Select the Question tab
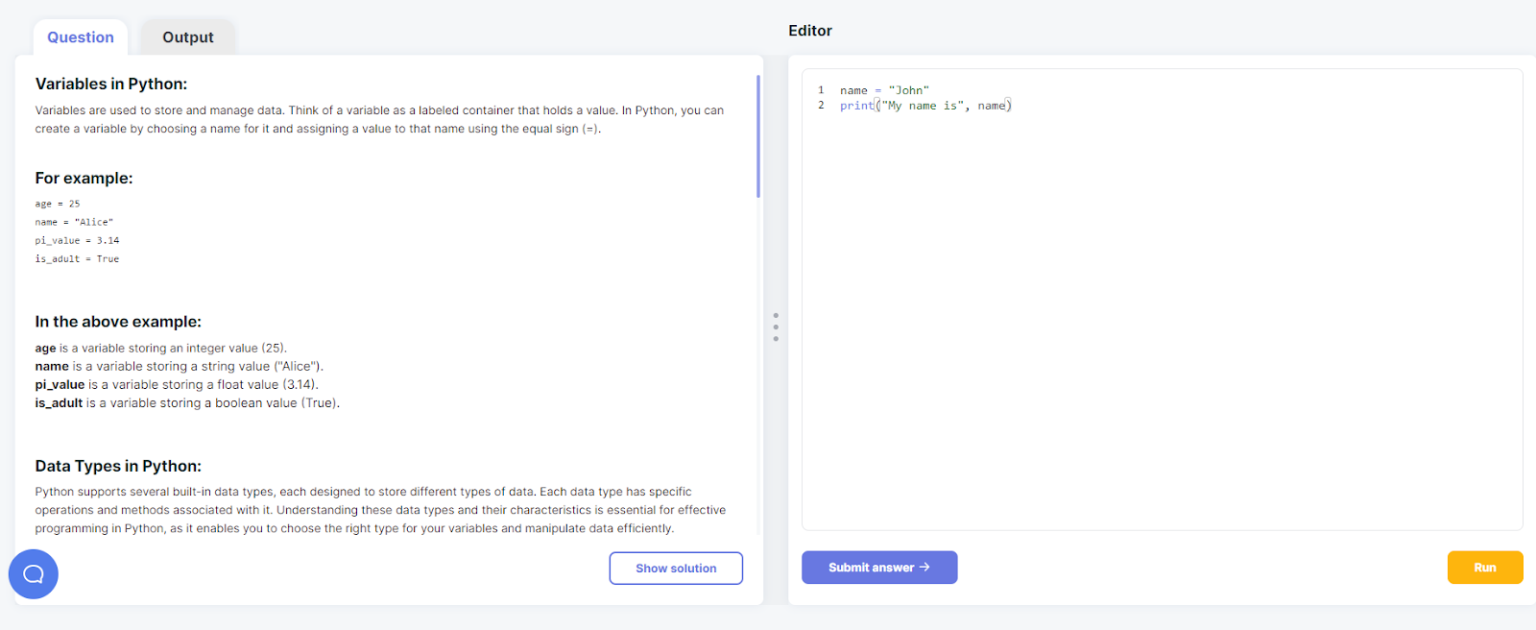 (80, 37)
